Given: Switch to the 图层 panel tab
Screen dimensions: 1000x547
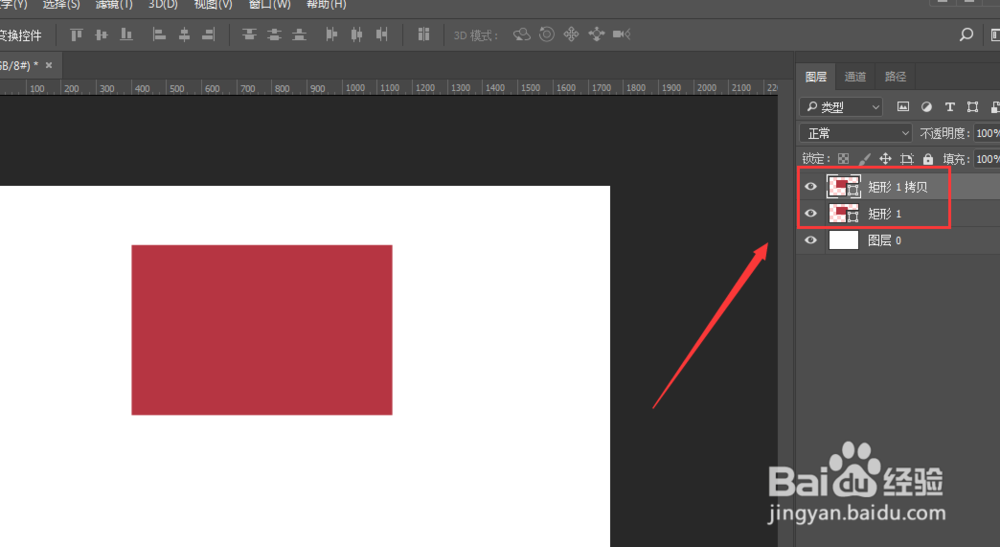Looking at the screenshot, I should pyautogui.click(x=816, y=77).
